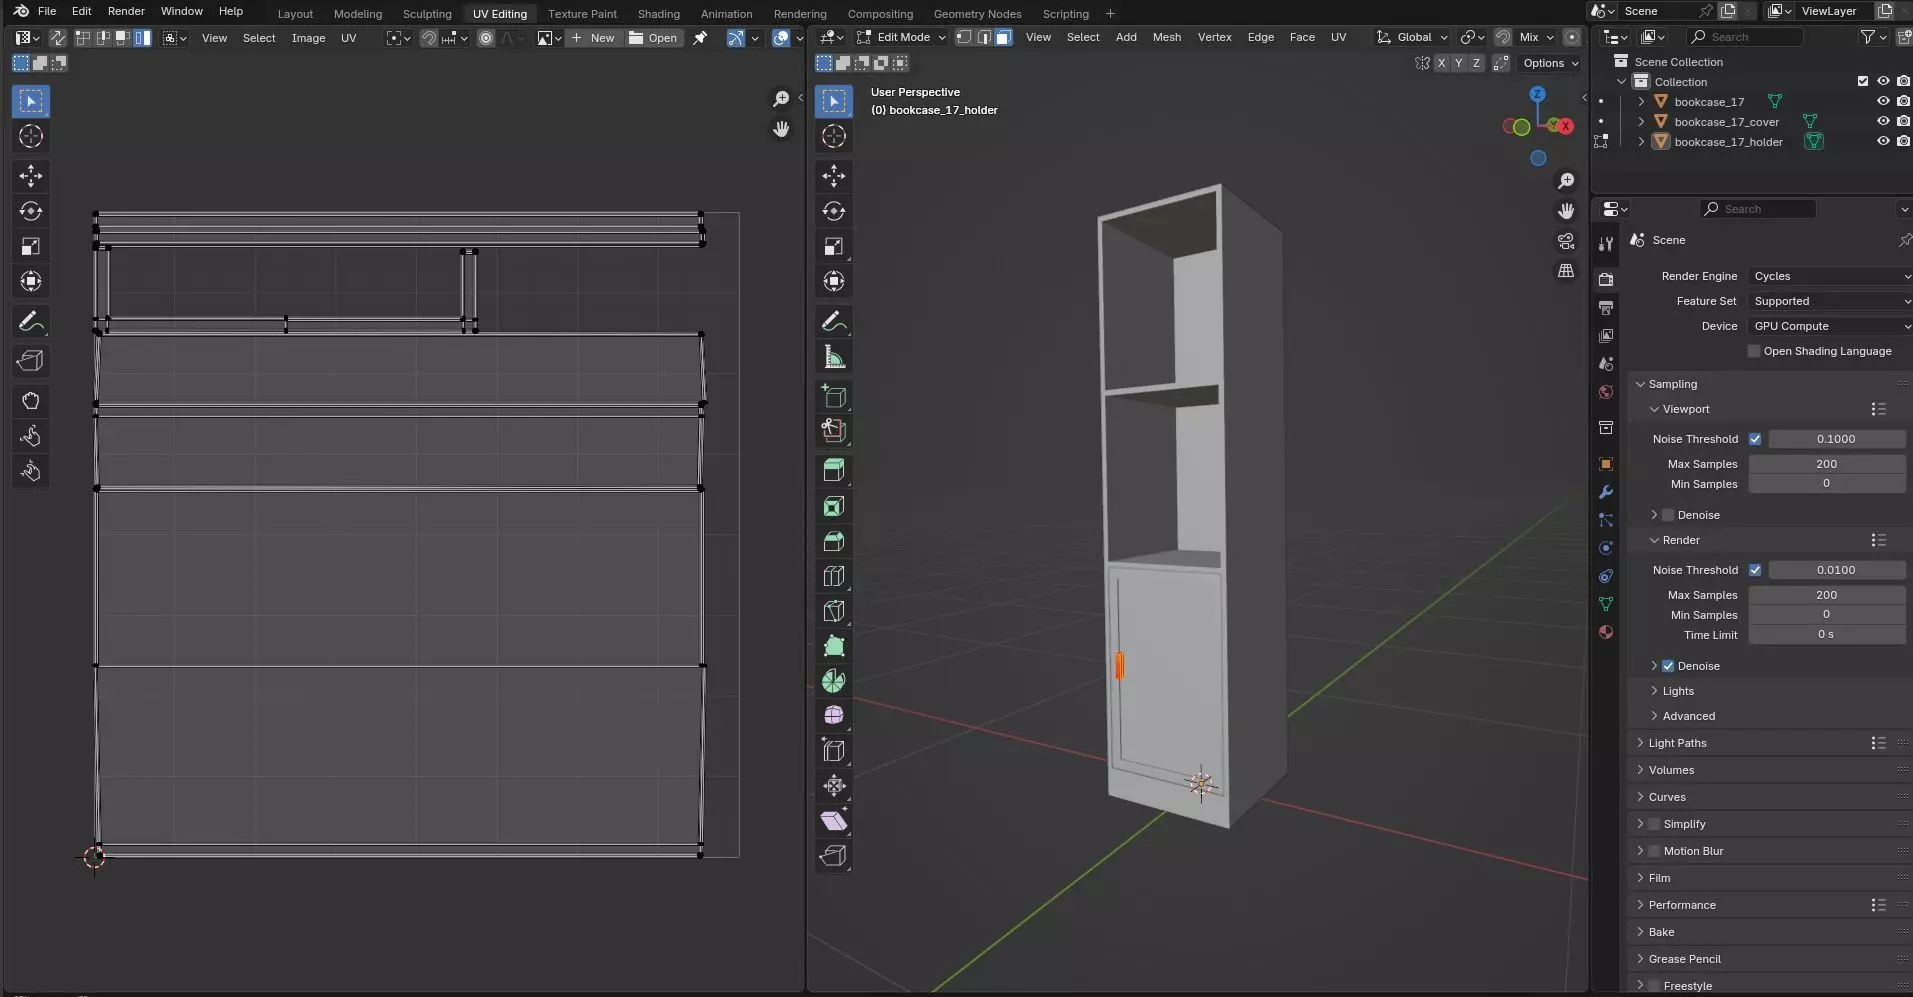Image resolution: width=1913 pixels, height=997 pixels.
Task: Open the File menu
Action: click(47, 11)
